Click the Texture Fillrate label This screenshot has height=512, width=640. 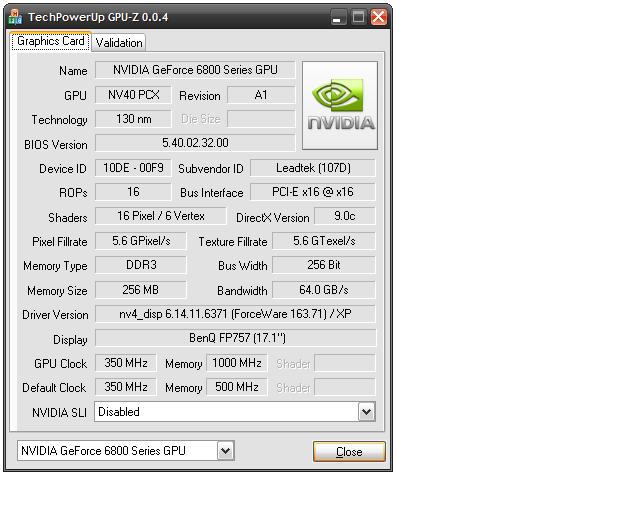click(x=233, y=242)
